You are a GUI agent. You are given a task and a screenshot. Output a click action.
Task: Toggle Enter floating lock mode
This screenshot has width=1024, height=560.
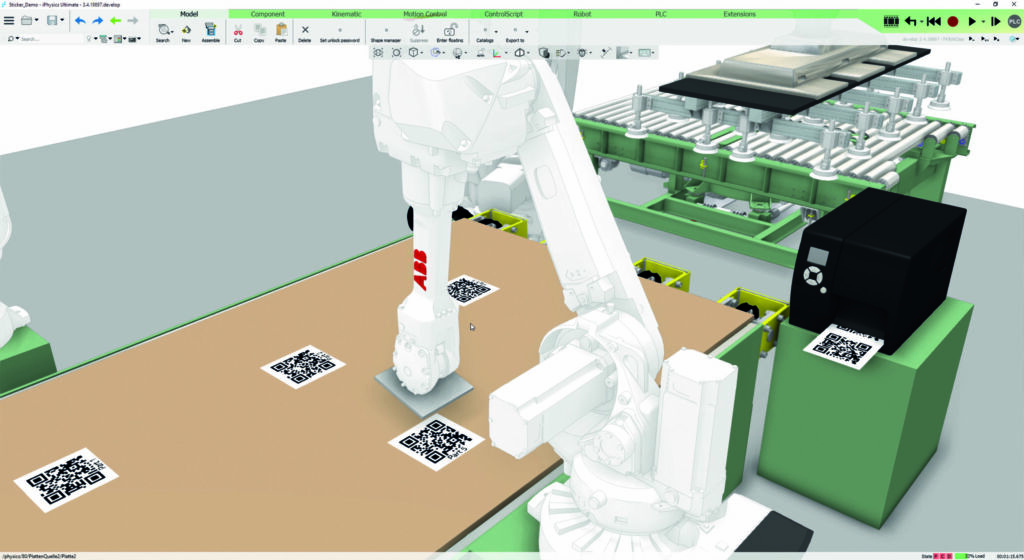(x=450, y=33)
